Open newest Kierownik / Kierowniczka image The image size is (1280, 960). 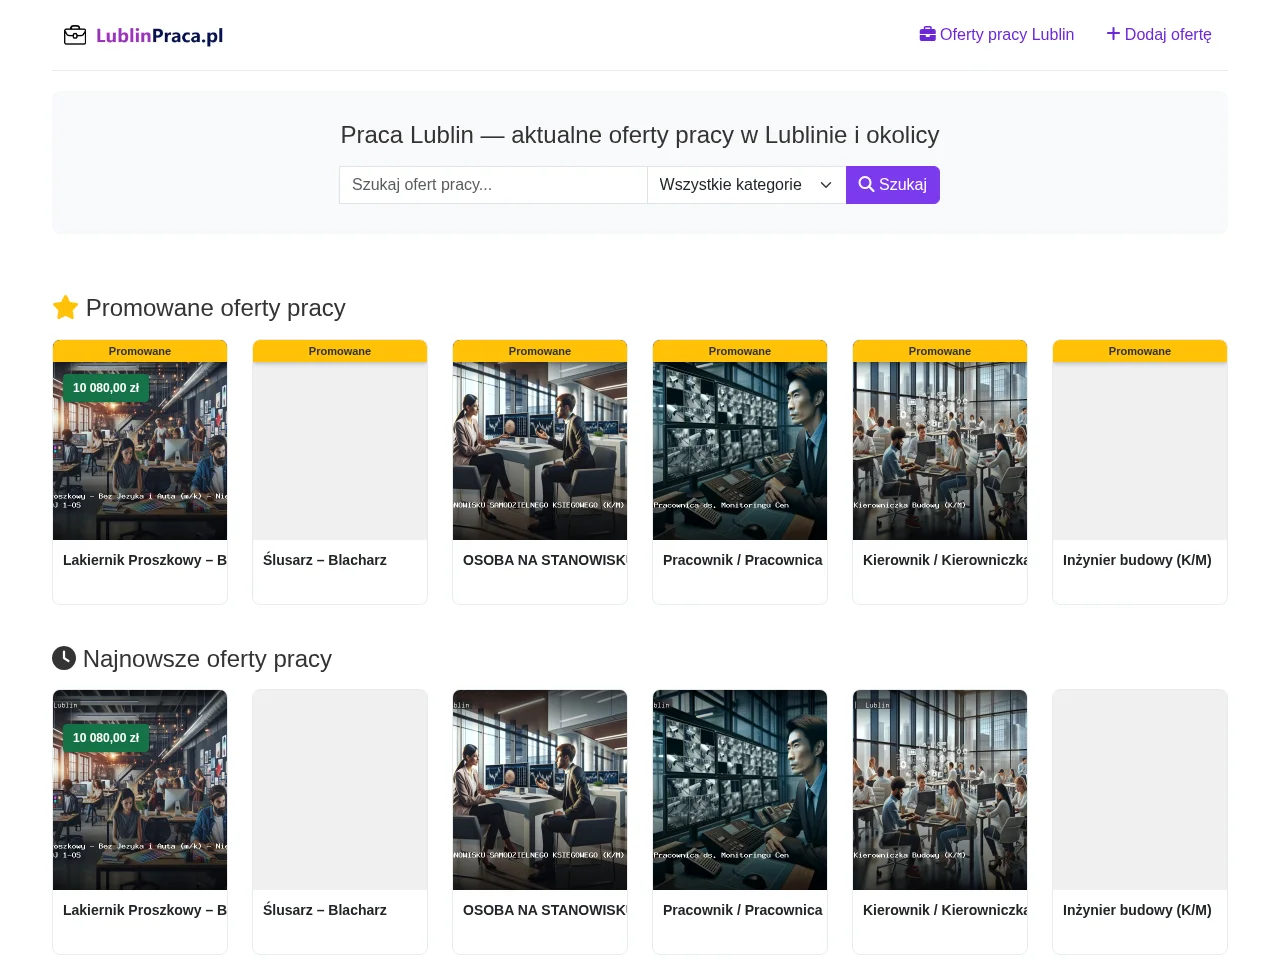pyautogui.click(x=940, y=790)
